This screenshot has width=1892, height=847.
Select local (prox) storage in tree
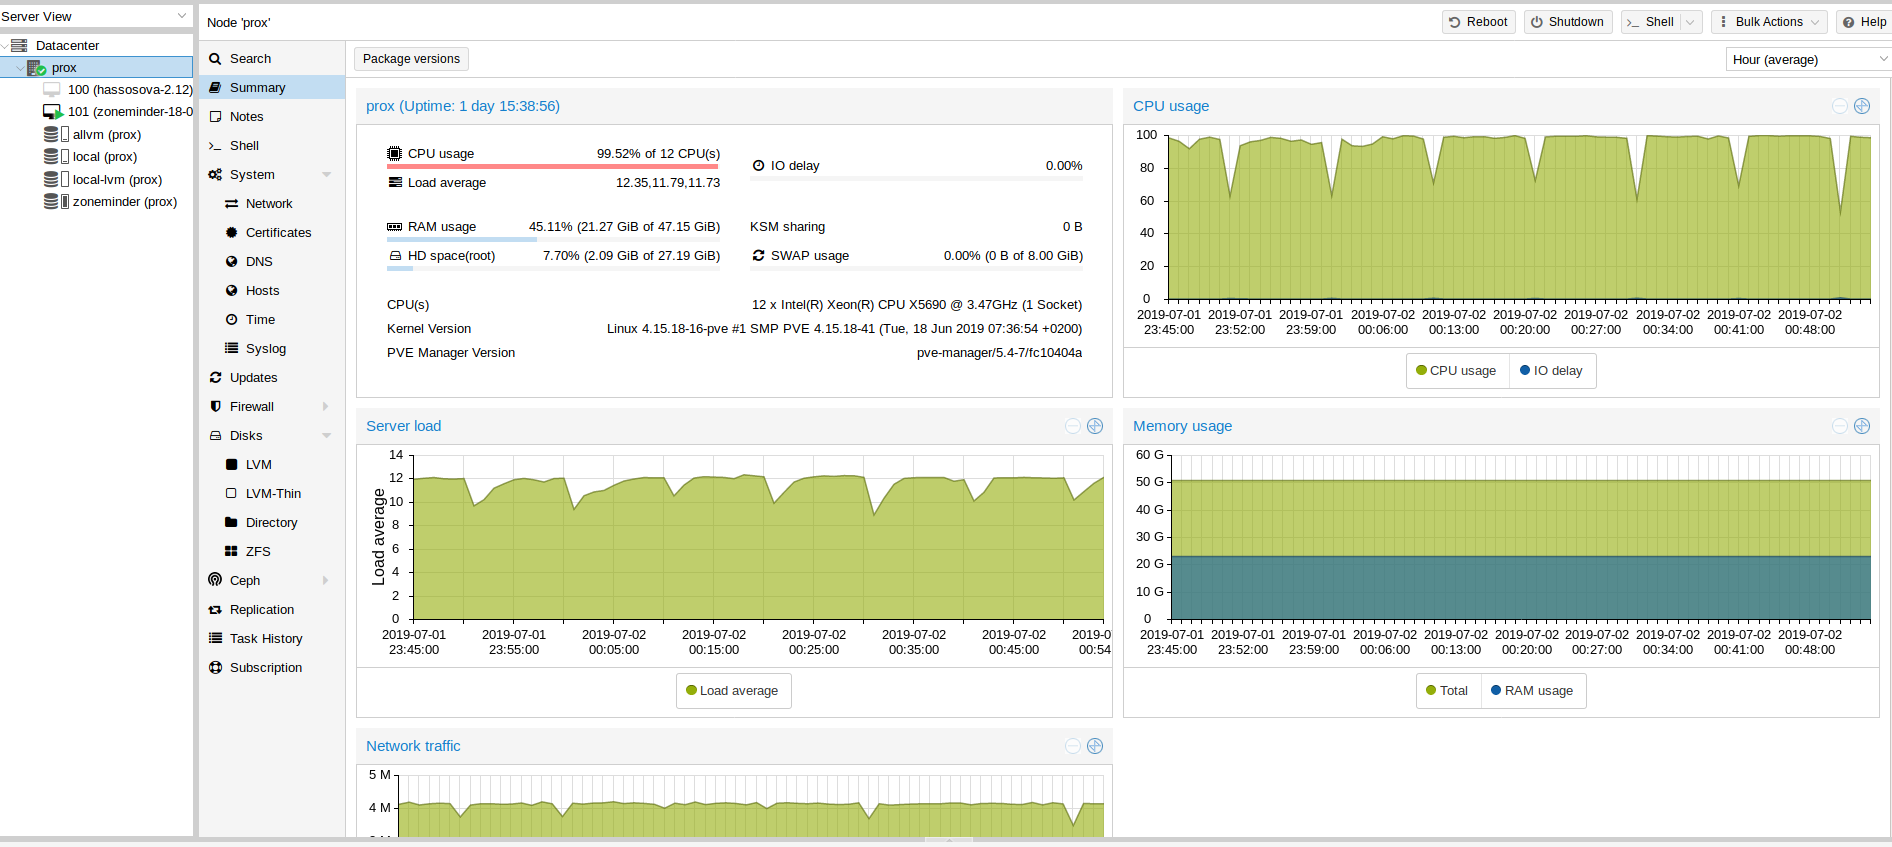[x=96, y=157]
